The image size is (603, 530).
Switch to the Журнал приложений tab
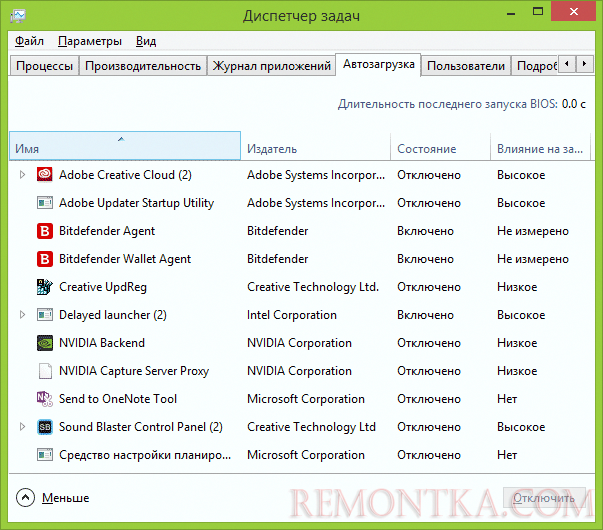pos(272,66)
